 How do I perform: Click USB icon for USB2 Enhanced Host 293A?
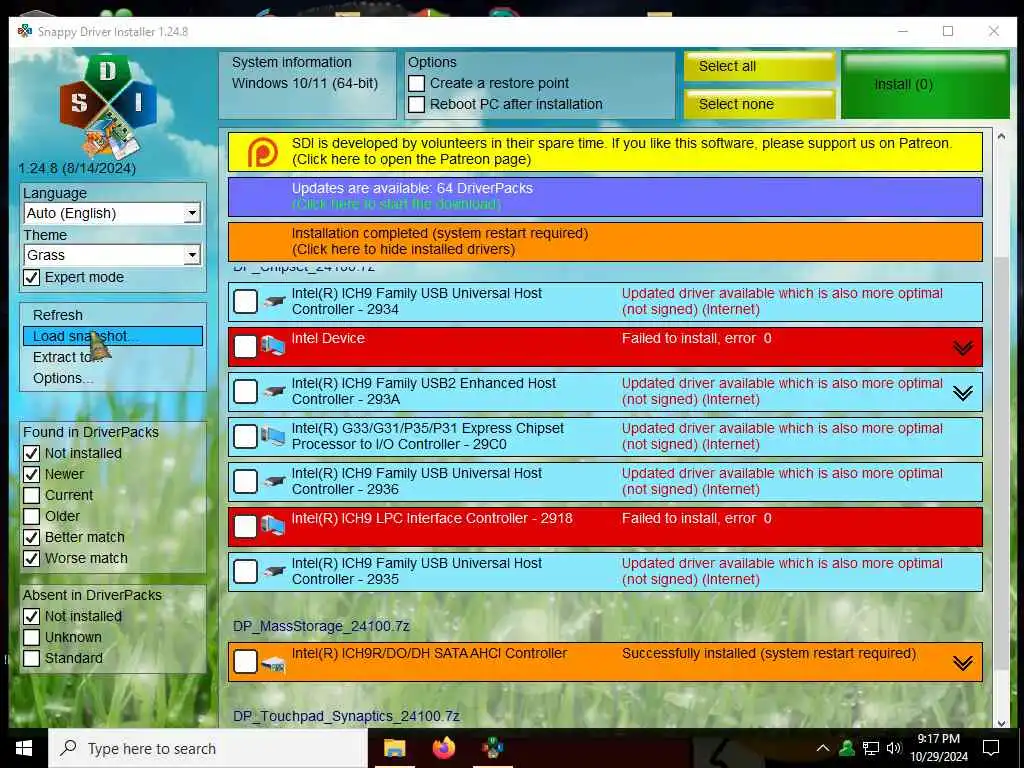coord(274,392)
